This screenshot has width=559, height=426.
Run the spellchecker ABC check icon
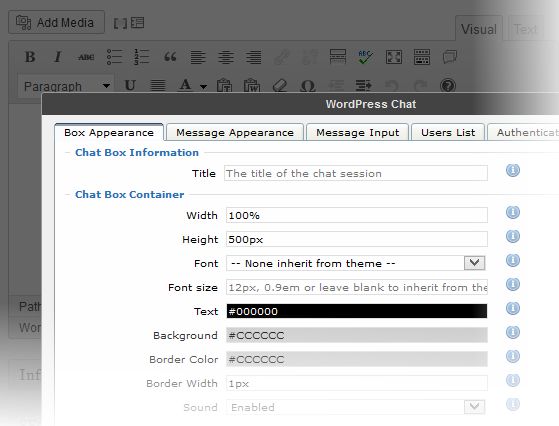tap(365, 57)
